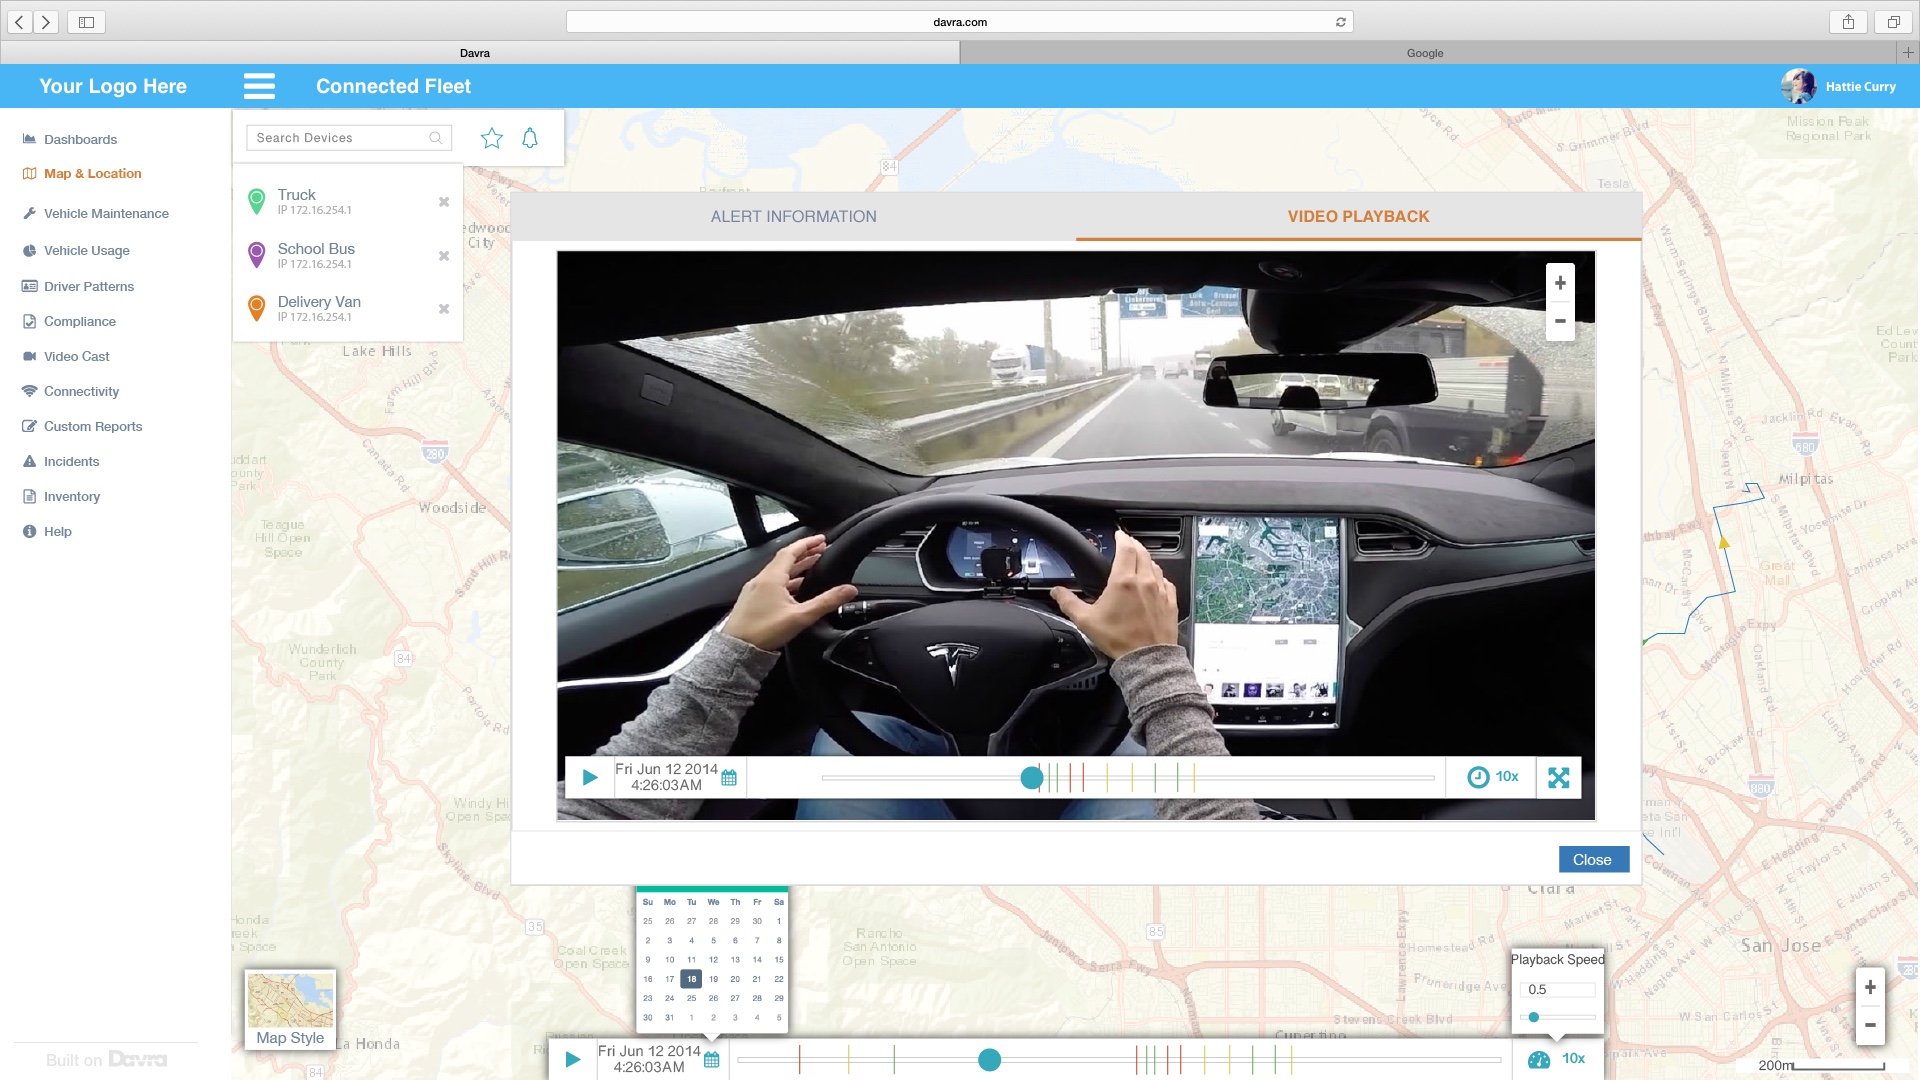Viewport: 1920px width, 1080px height.
Task: Click the favorites star icon
Action: (x=491, y=138)
